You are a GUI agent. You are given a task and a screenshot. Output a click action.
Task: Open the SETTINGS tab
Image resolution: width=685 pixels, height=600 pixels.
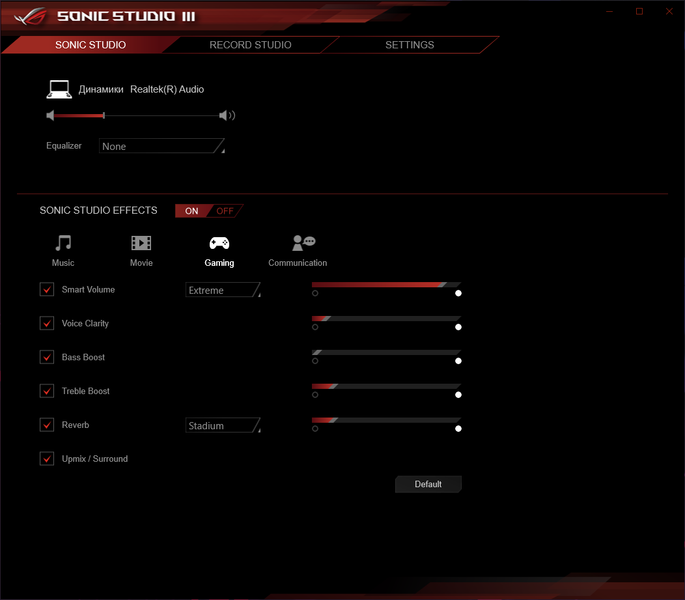[x=410, y=45]
